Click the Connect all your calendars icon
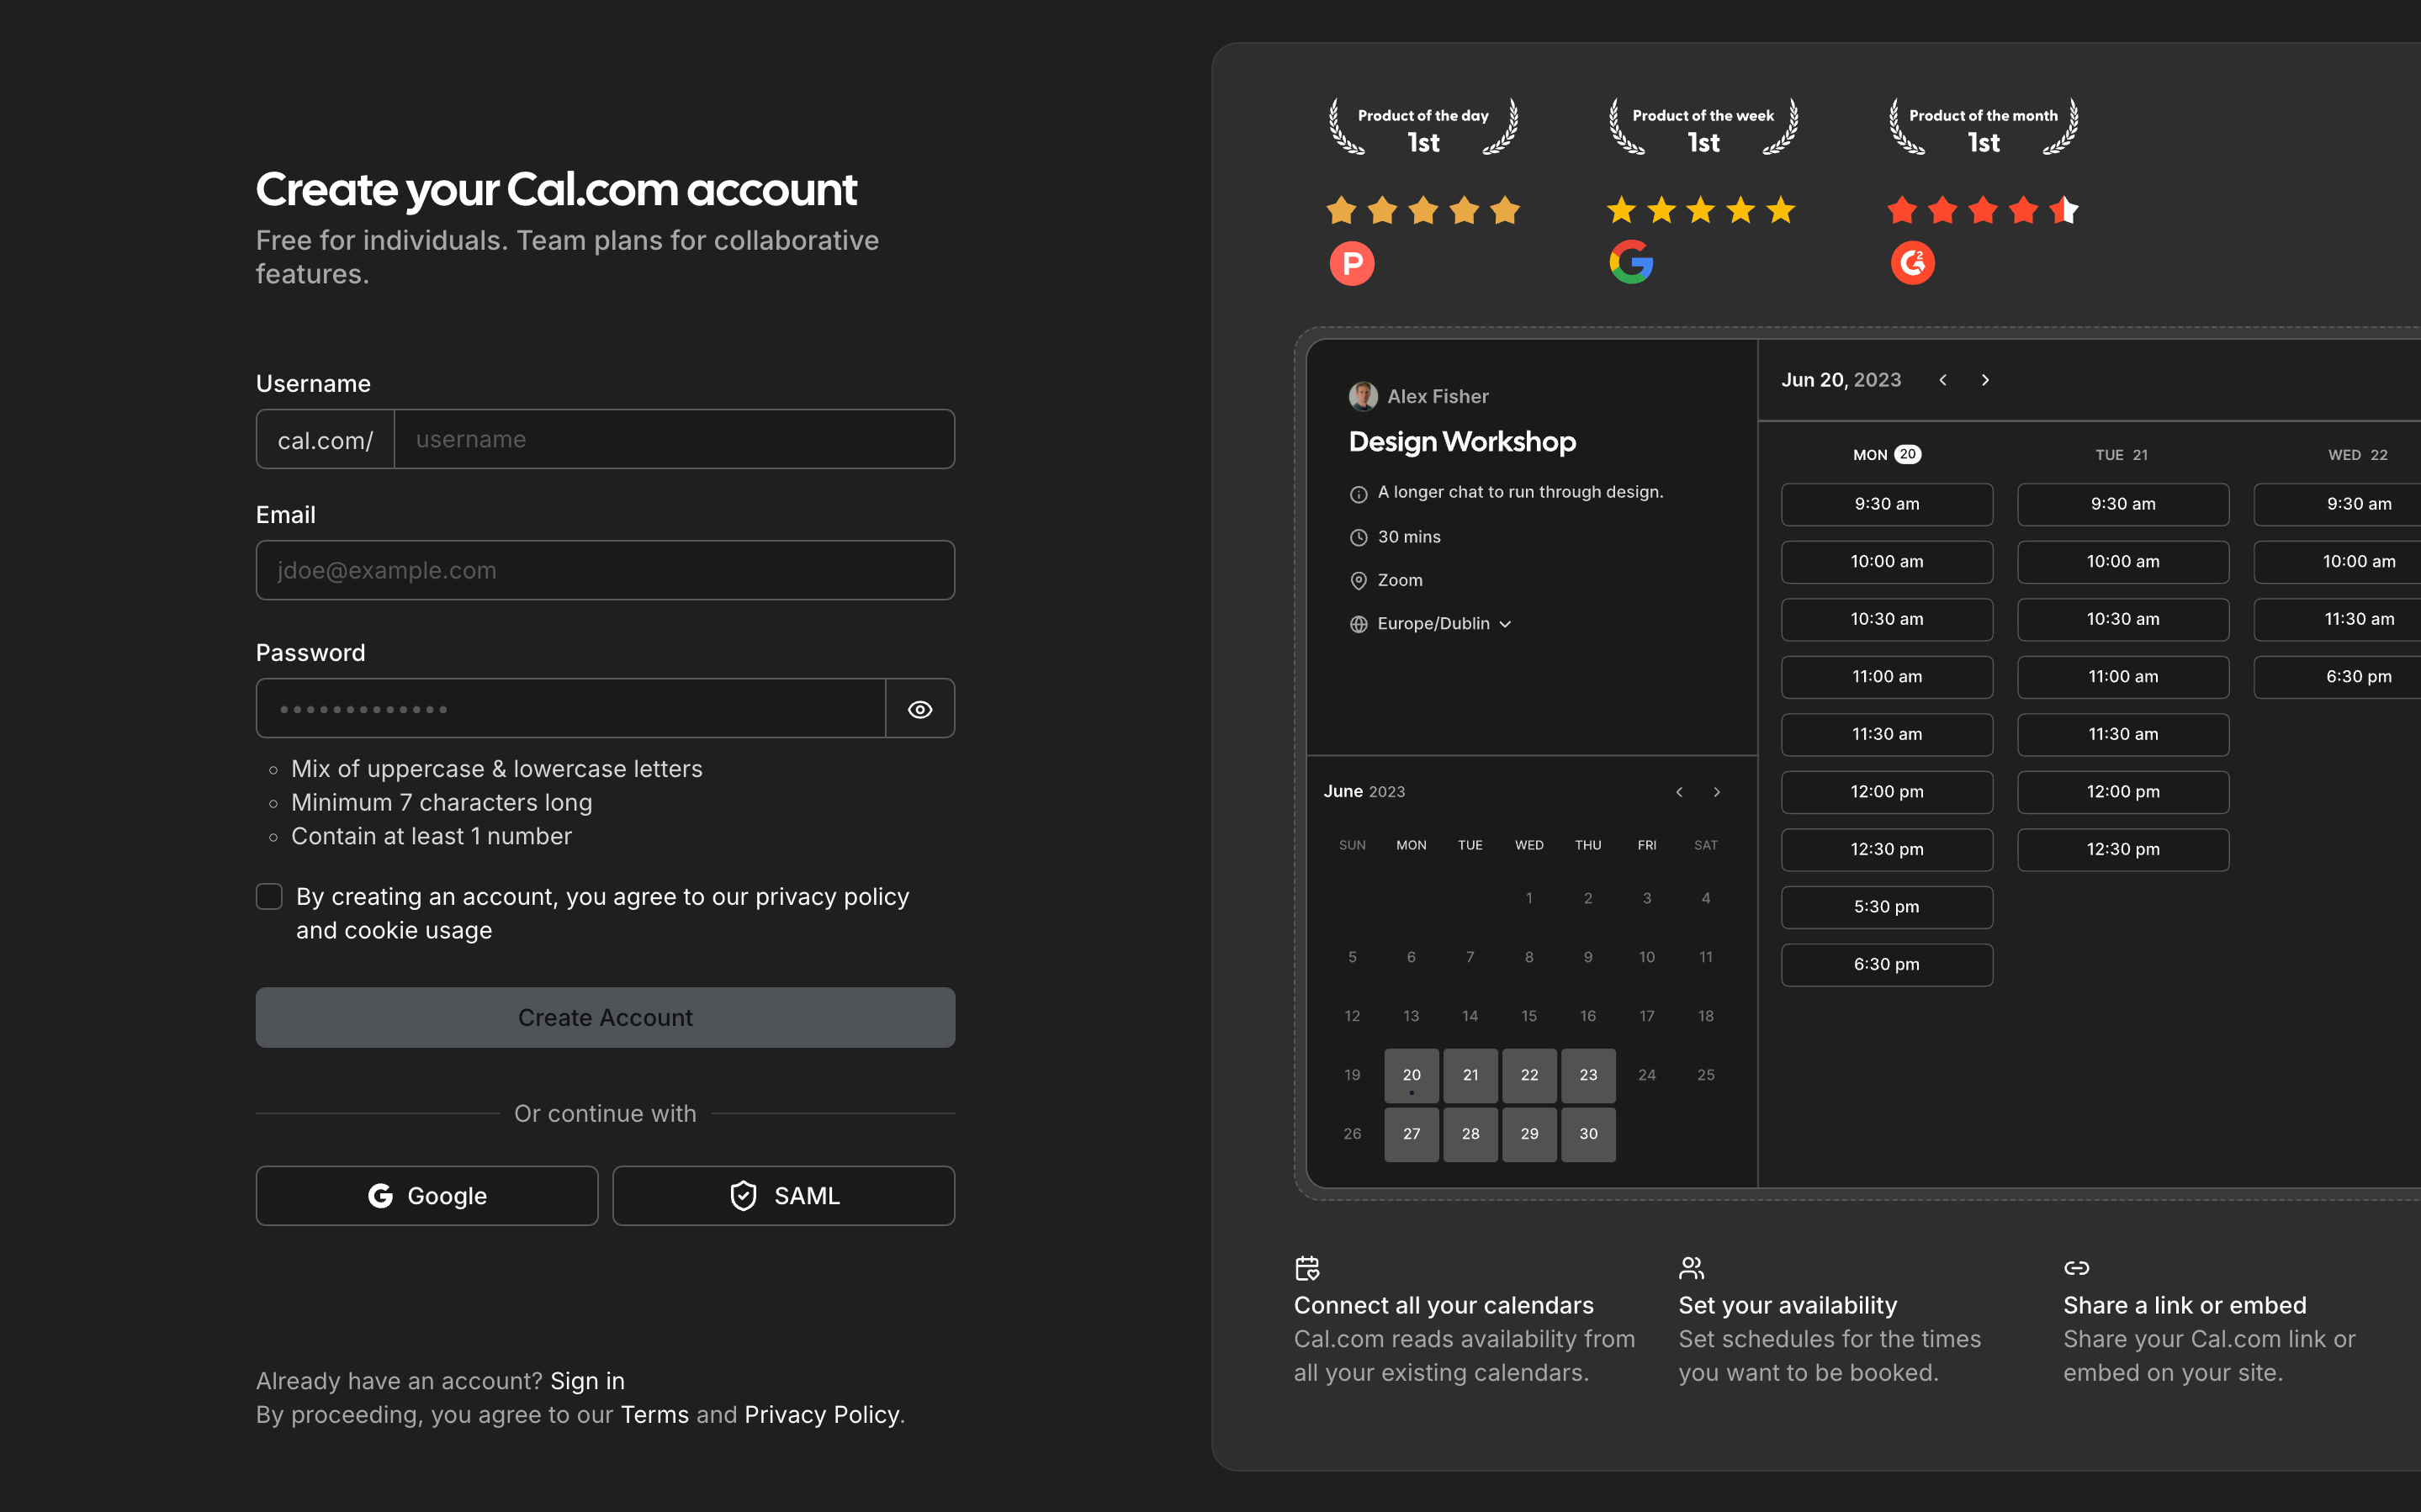 (1307, 1268)
